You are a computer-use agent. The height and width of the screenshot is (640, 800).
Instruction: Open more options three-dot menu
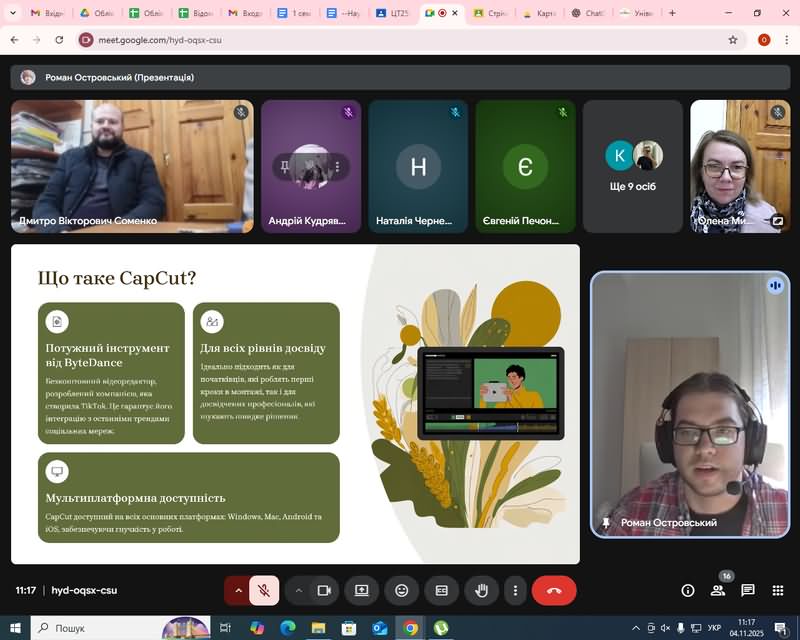click(514, 590)
